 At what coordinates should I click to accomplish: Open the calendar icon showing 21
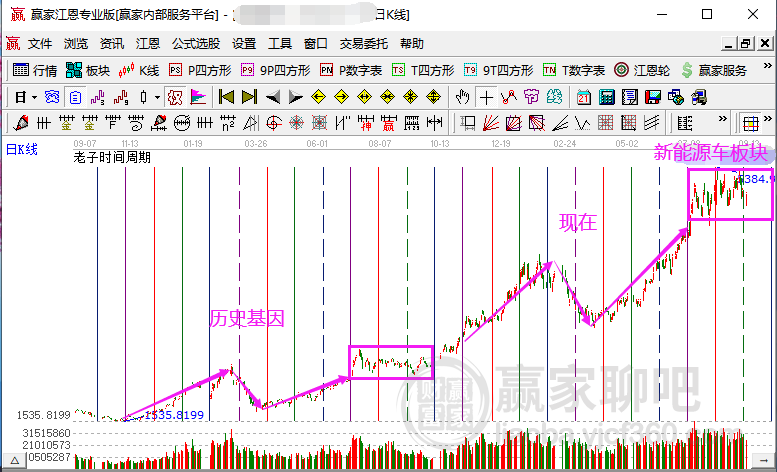click(x=584, y=97)
